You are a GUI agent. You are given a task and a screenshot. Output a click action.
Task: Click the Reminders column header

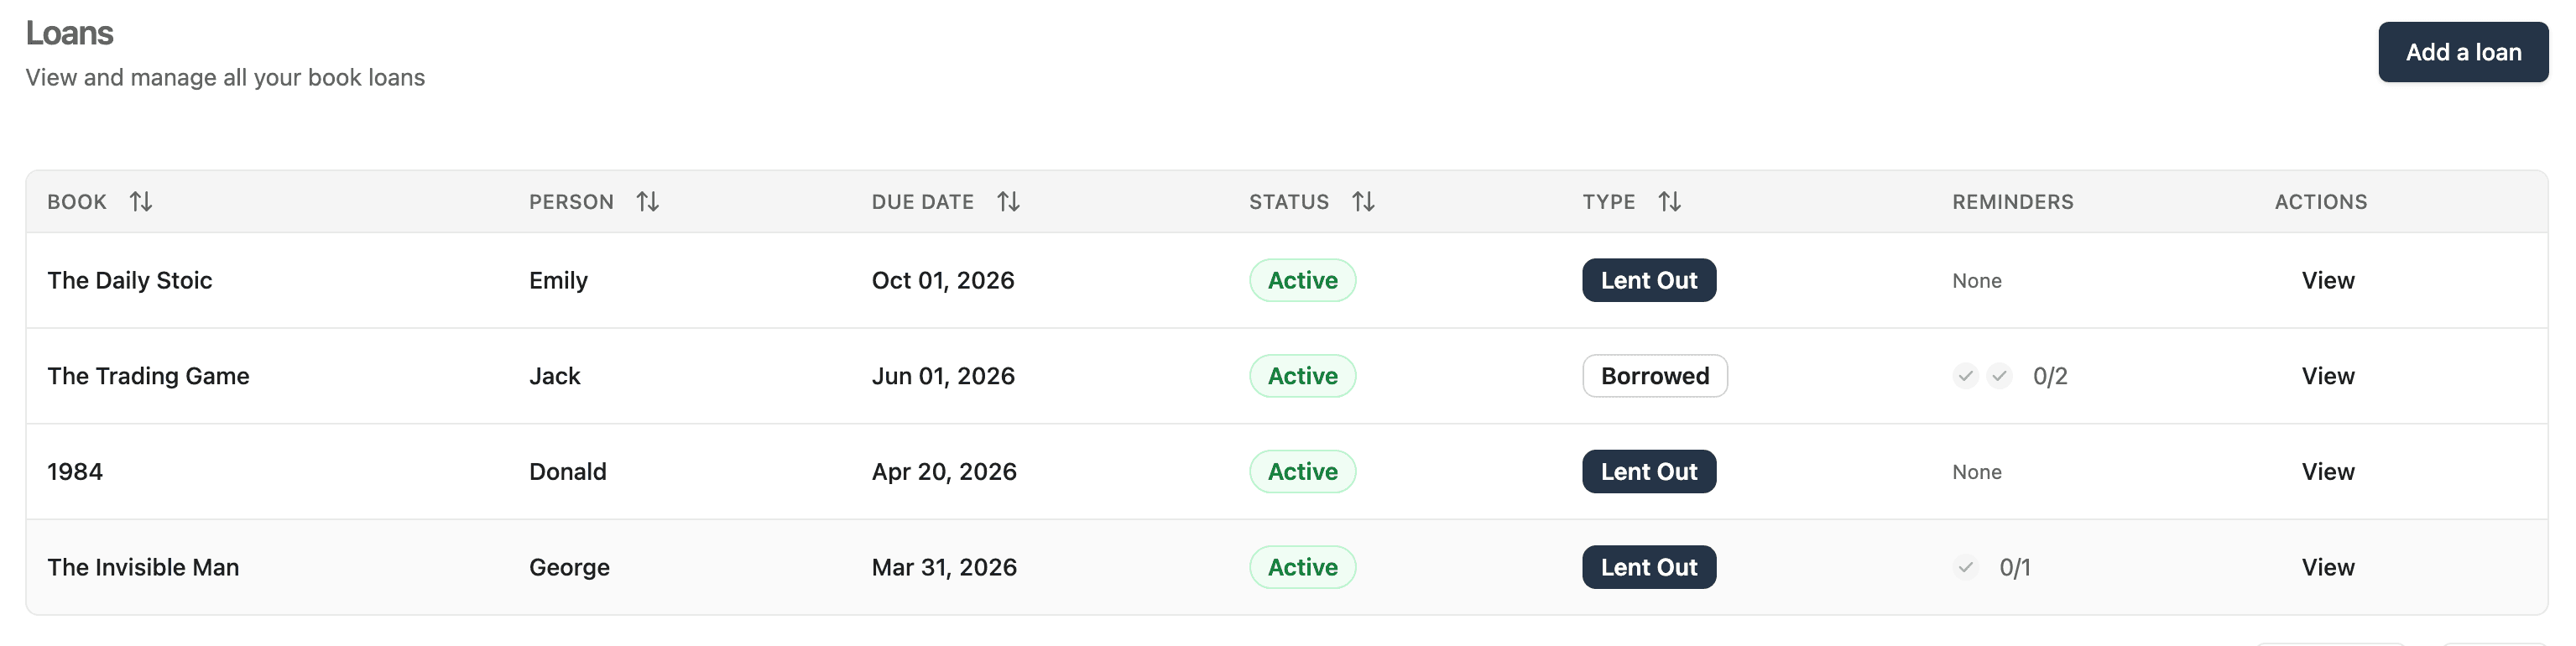2012,202
